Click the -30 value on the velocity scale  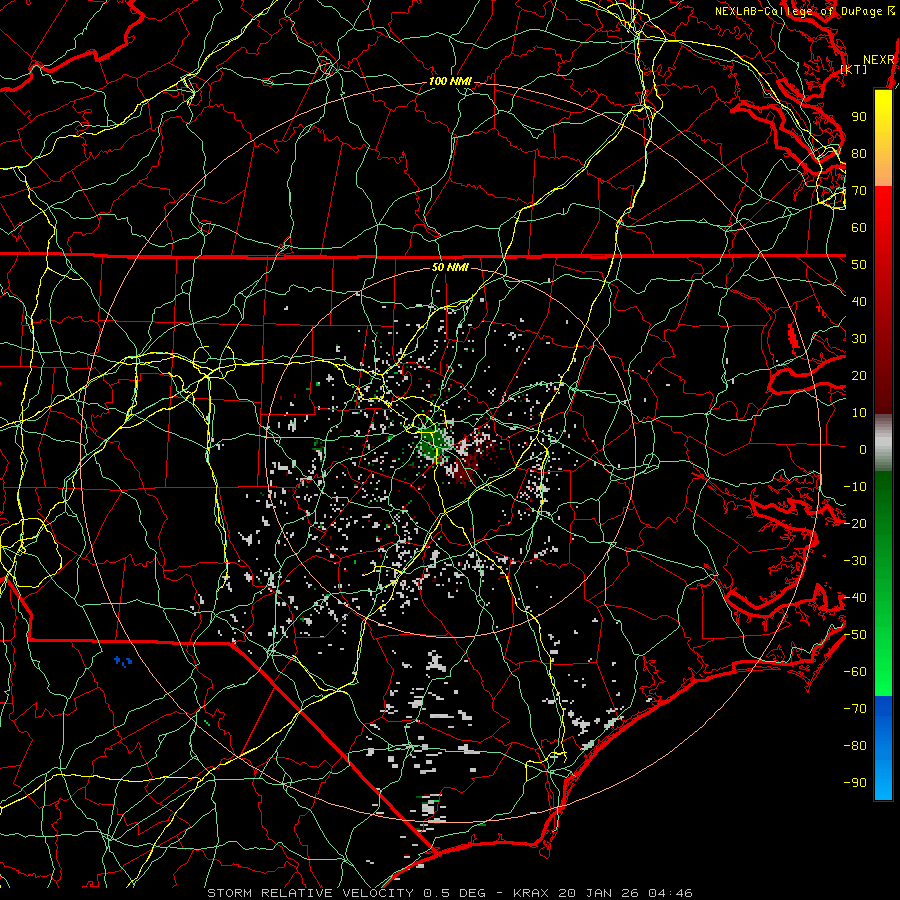(855, 561)
